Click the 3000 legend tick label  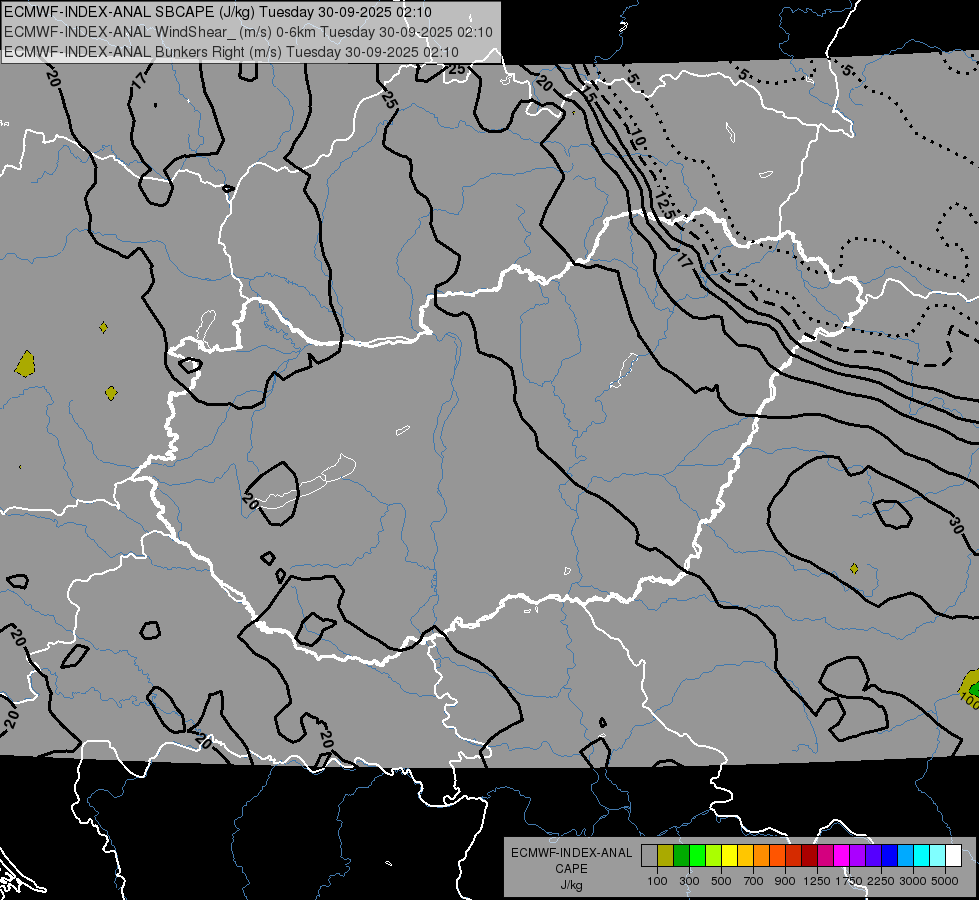(913, 881)
